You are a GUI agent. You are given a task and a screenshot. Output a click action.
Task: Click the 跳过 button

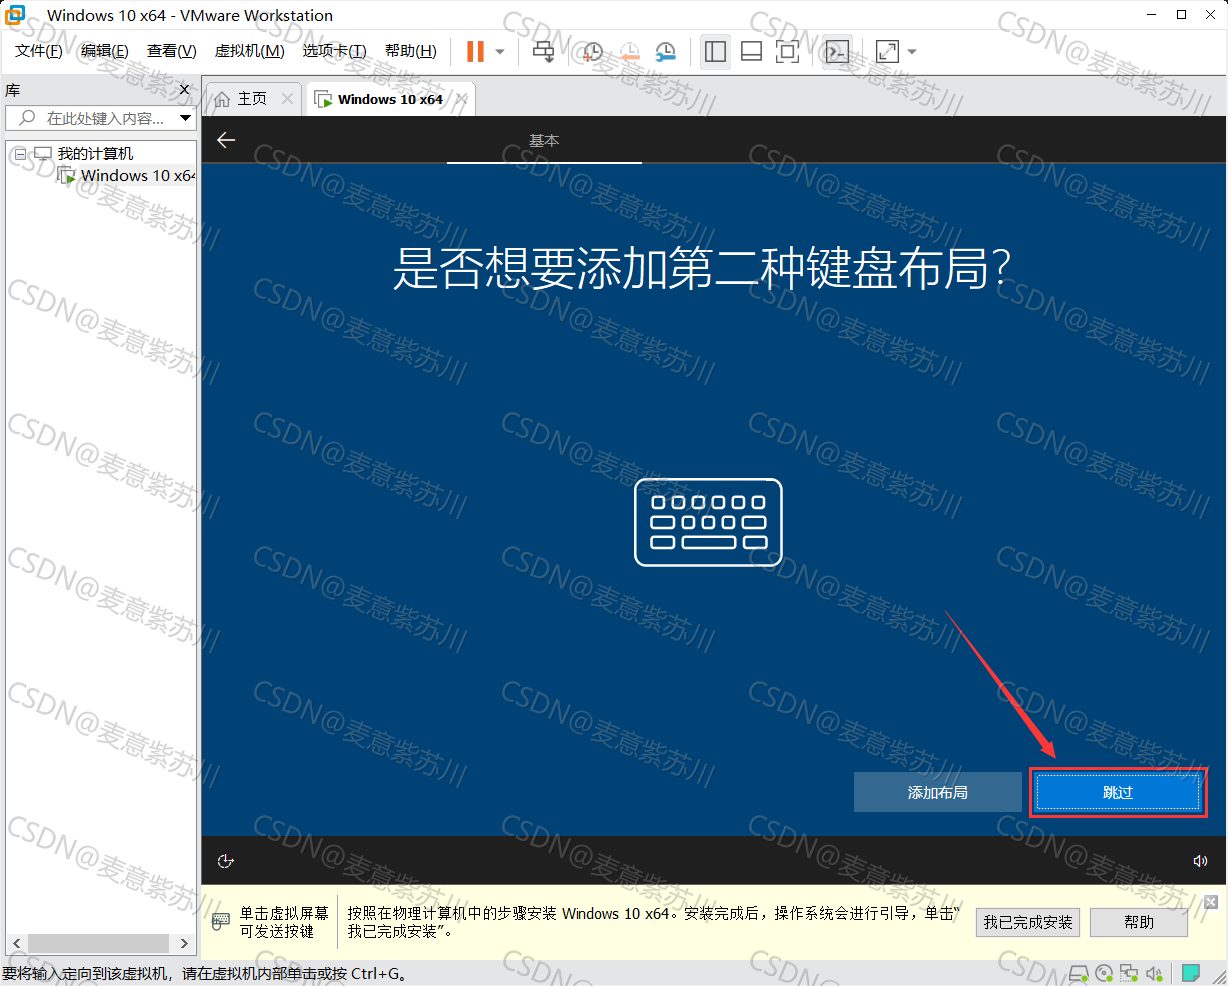pos(1118,792)
